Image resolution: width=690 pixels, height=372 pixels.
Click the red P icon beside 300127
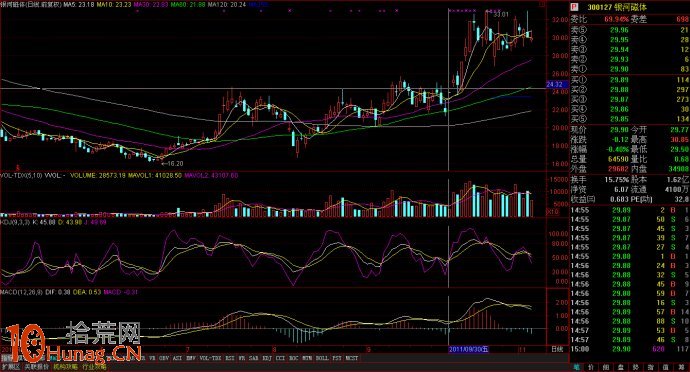click(574, 7)
